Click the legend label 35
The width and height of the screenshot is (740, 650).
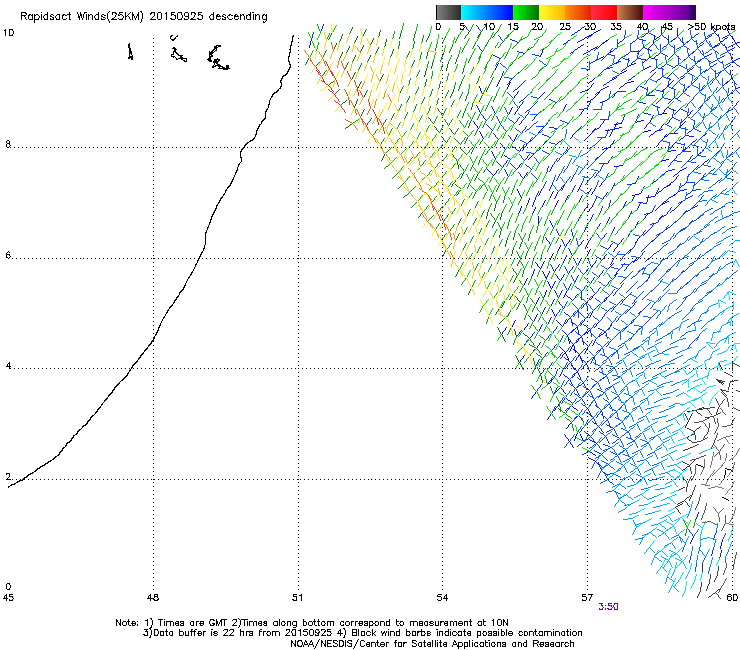[x=616, y=27]
